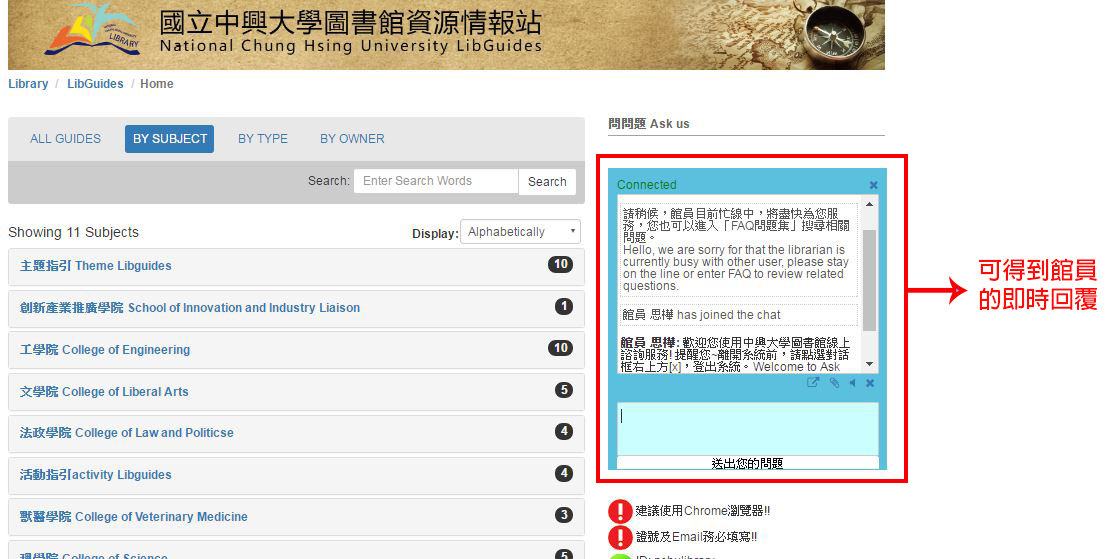The image size is (1108, 559).
Task: Open the LibGuides breadcrumb link
Action: [x=95, y=83]
